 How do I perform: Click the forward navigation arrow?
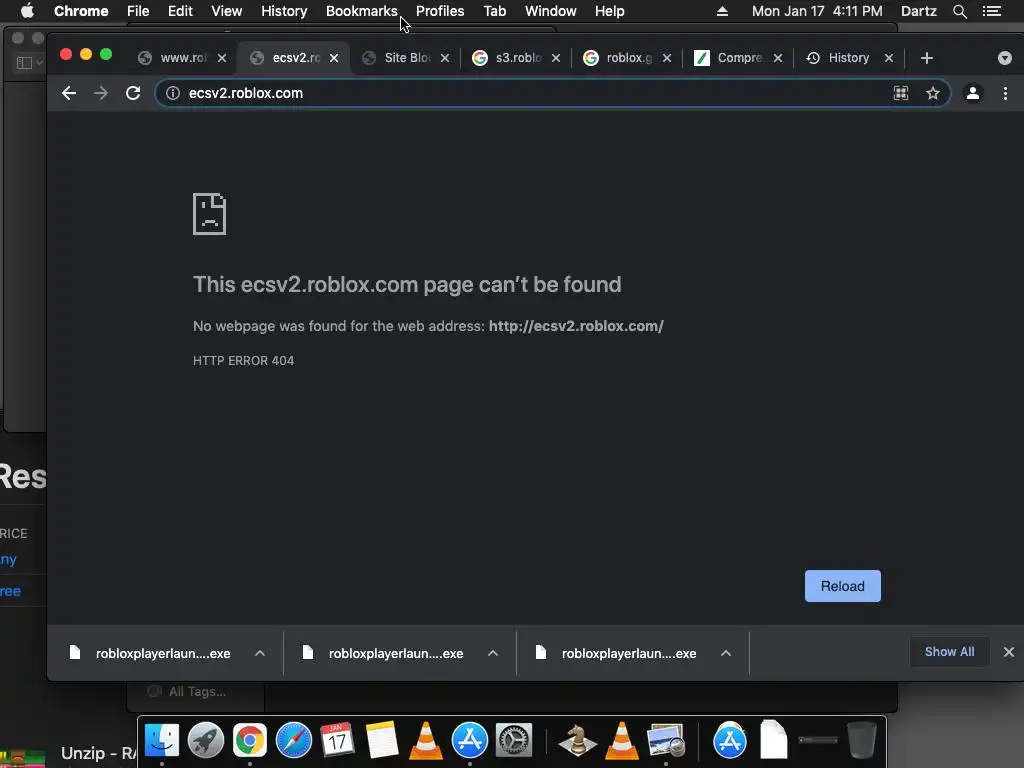[x=101, y=93]
